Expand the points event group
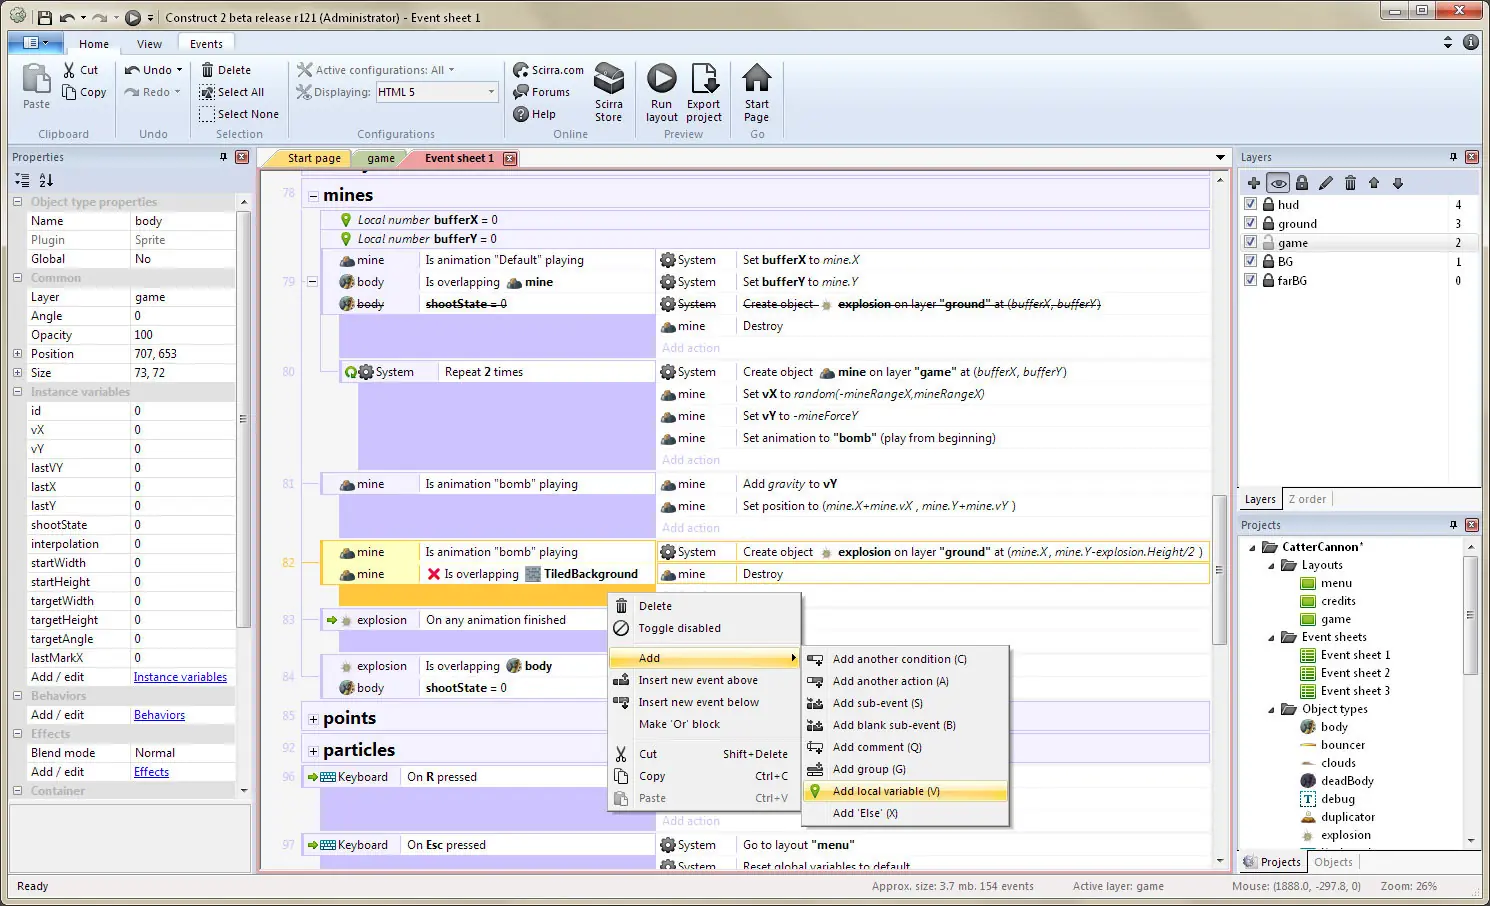 click(x=313, y=719)
